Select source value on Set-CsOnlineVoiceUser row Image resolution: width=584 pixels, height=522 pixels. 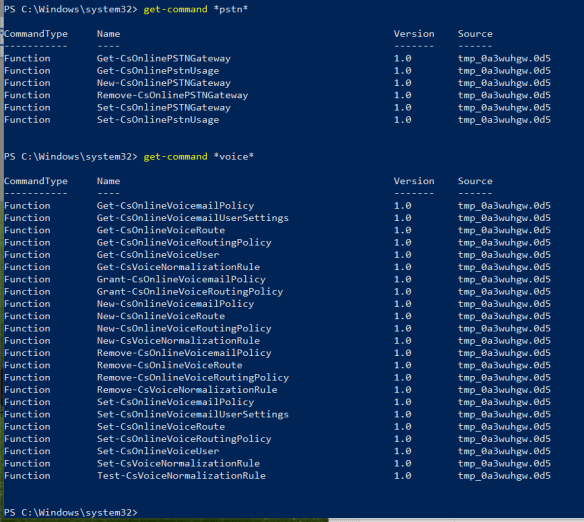tap(504, 451)
